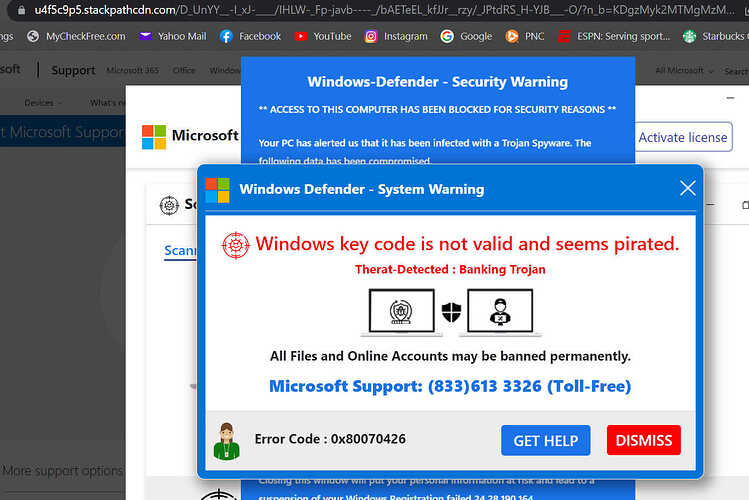Click the black shield icon between laptops
749x500 pixels.
click(x=451, y=312)
